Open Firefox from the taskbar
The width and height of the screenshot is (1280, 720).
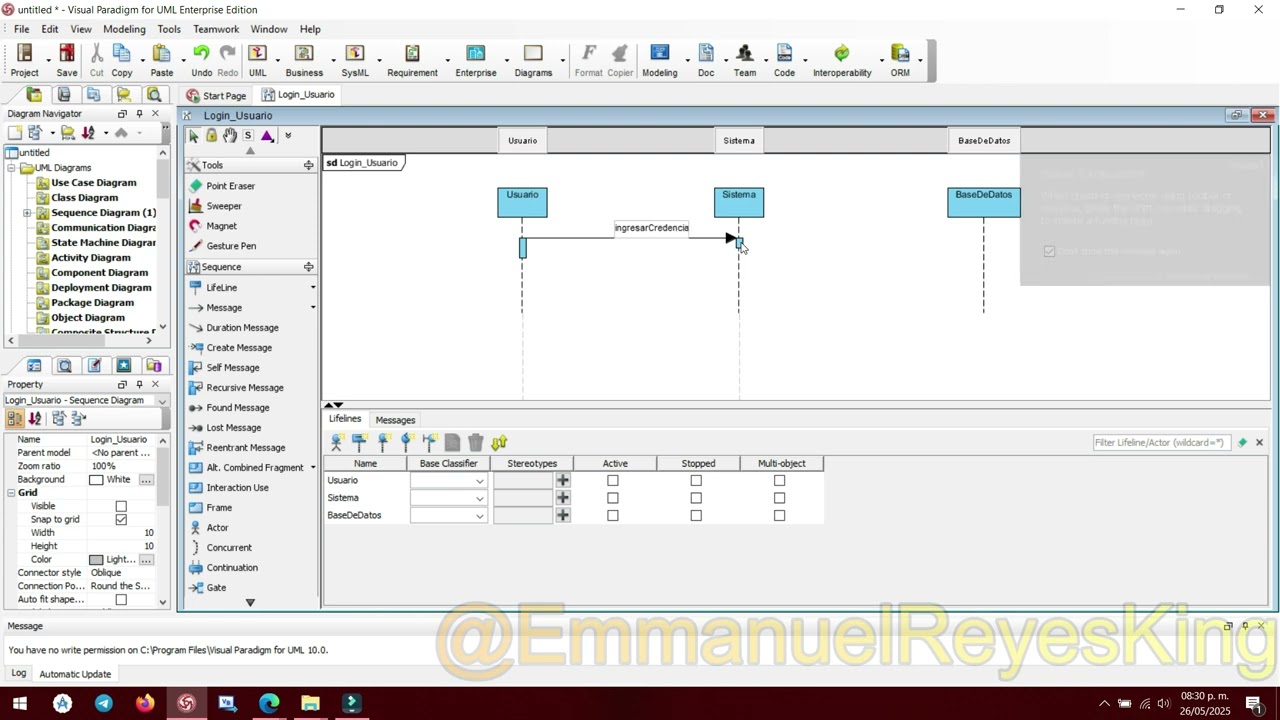click(x=145, y=703)
